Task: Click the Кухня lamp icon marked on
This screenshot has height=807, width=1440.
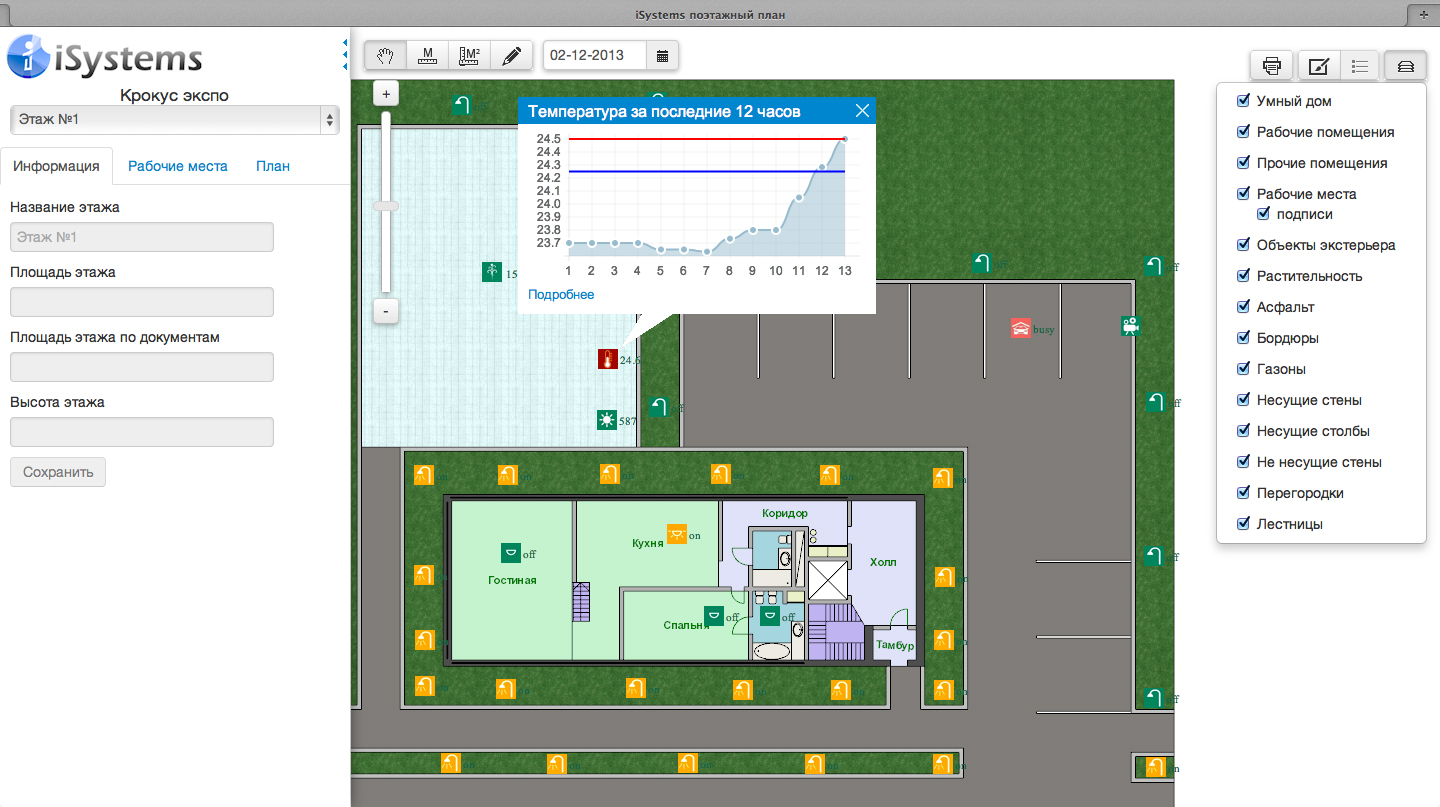Action: coord(677,534)
